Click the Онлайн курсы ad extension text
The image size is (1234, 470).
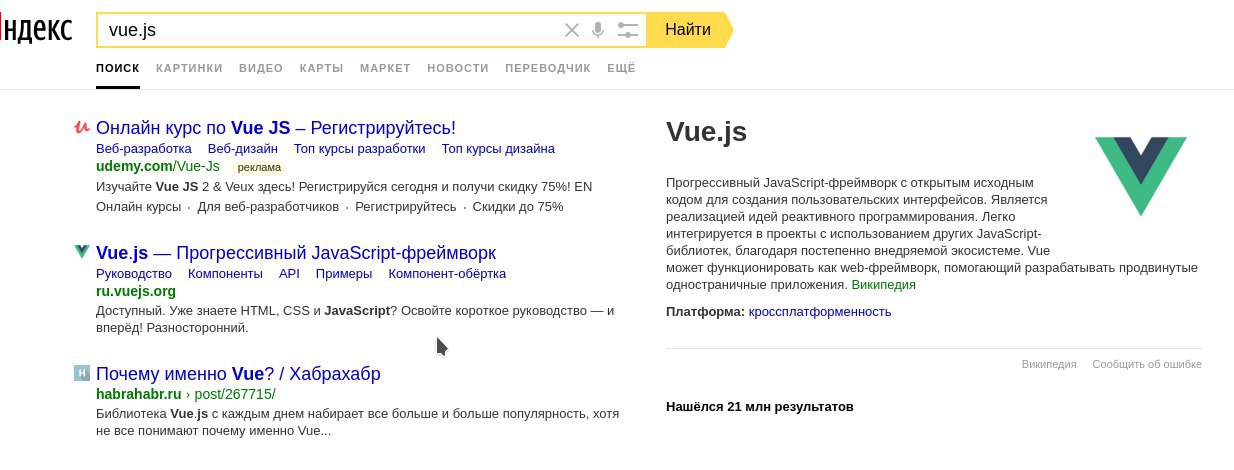[138, 207]
